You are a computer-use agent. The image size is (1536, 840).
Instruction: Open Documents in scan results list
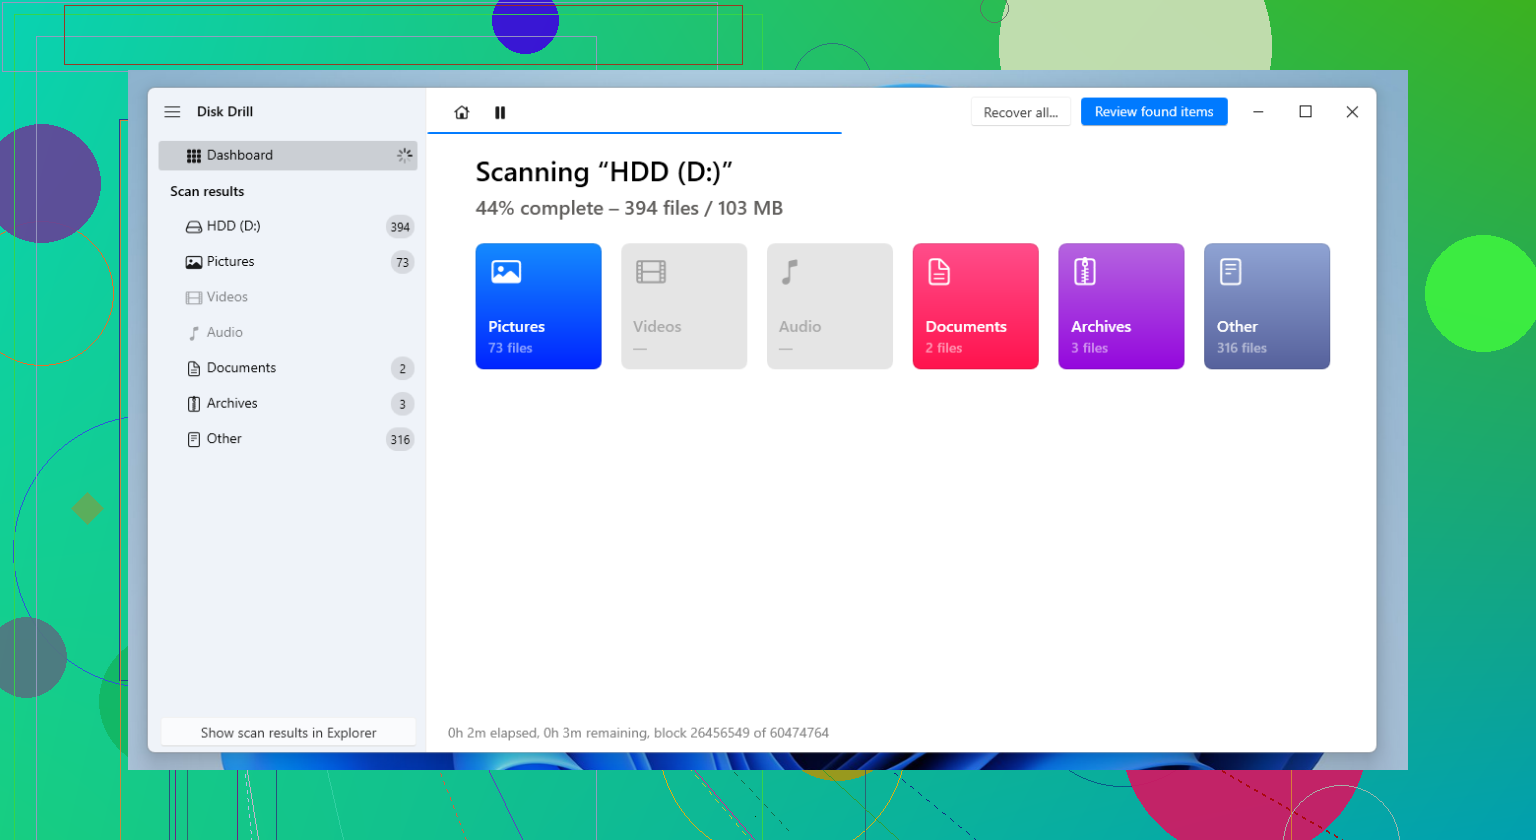point(288,368)
